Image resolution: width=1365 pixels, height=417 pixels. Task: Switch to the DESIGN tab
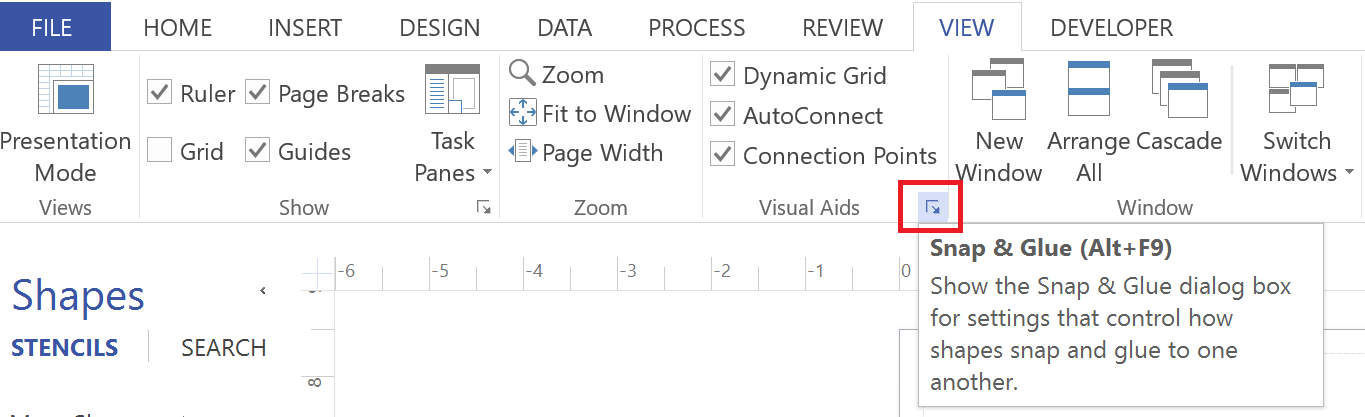[x=439, y=28]
